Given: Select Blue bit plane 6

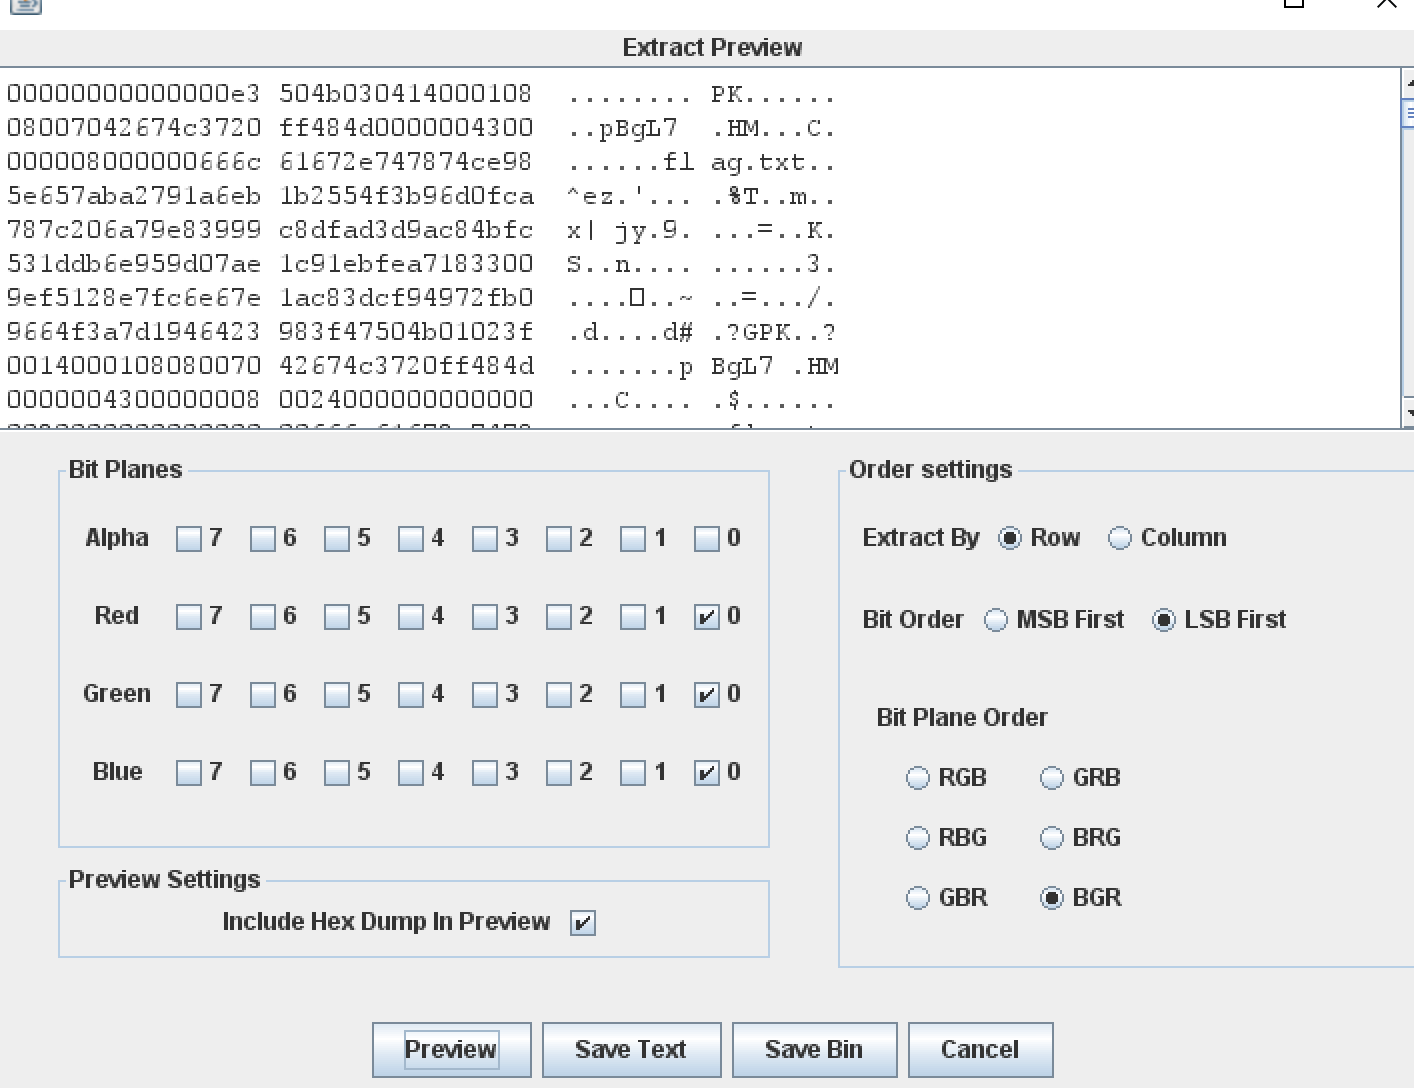Looking at the screenshot, I should coord(263,773).
